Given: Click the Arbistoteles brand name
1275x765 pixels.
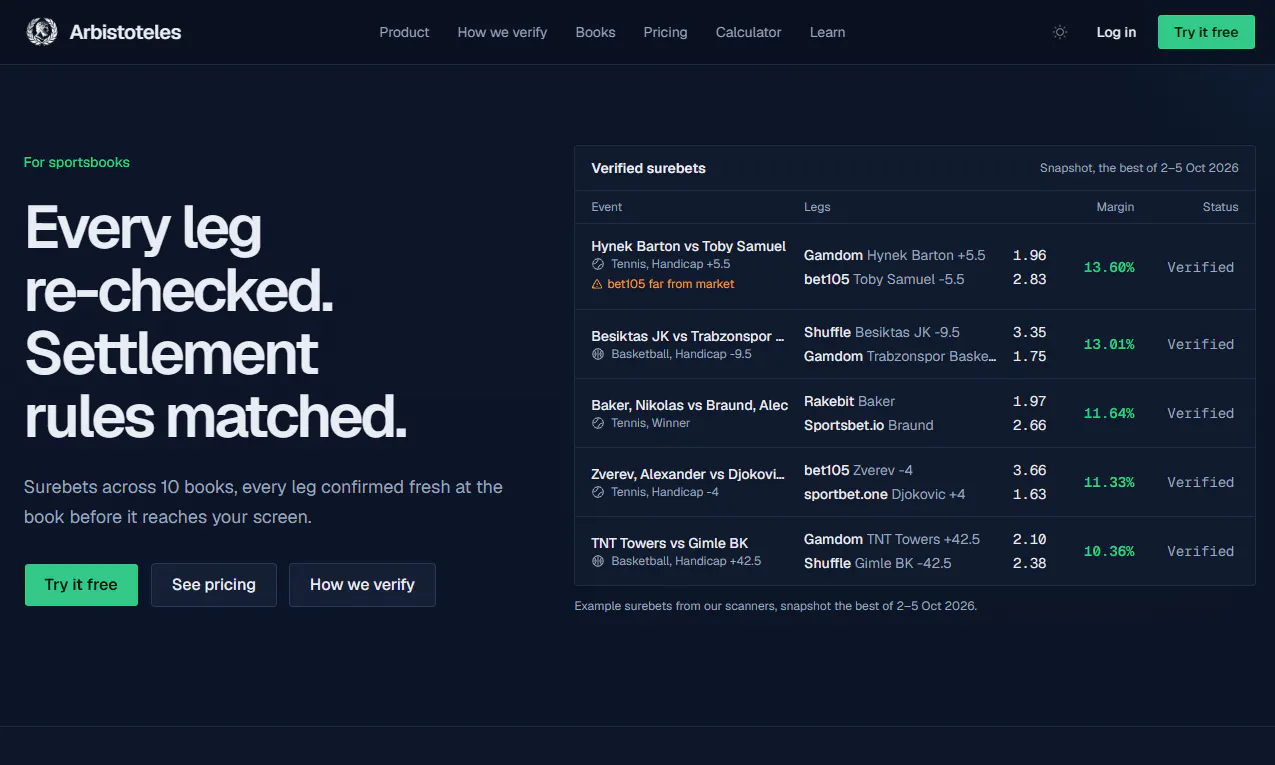Looking at the screenshot, I should pyautogui.click(x=125, y=32).
